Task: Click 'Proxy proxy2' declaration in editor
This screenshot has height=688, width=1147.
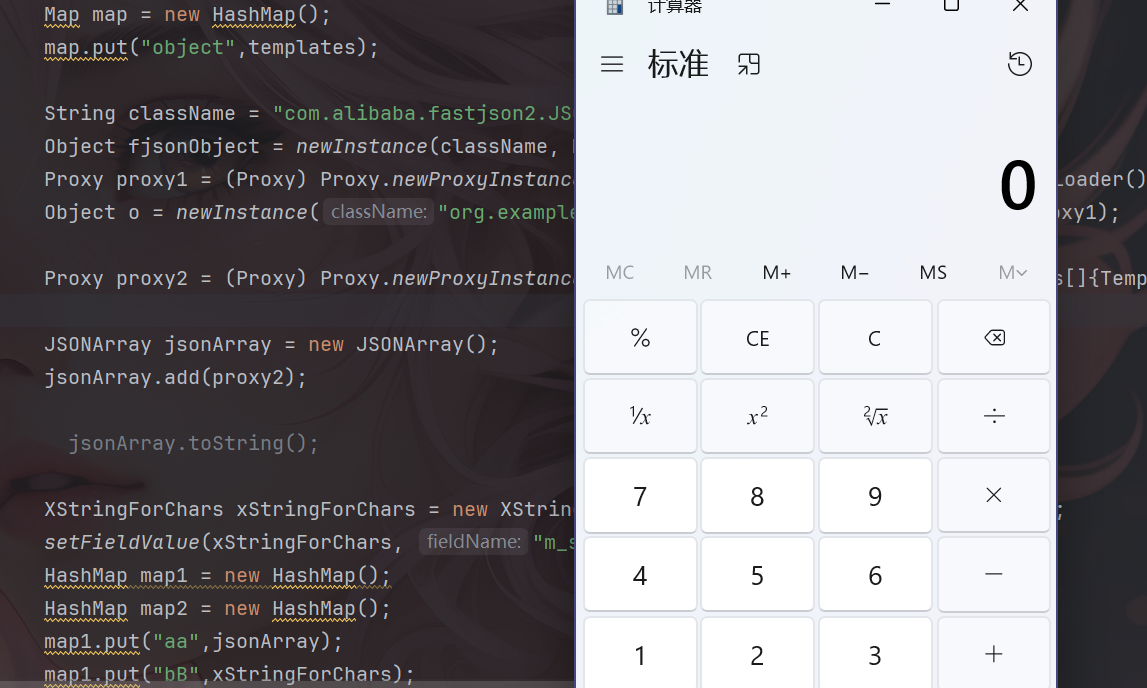Action: coord(116,279)
